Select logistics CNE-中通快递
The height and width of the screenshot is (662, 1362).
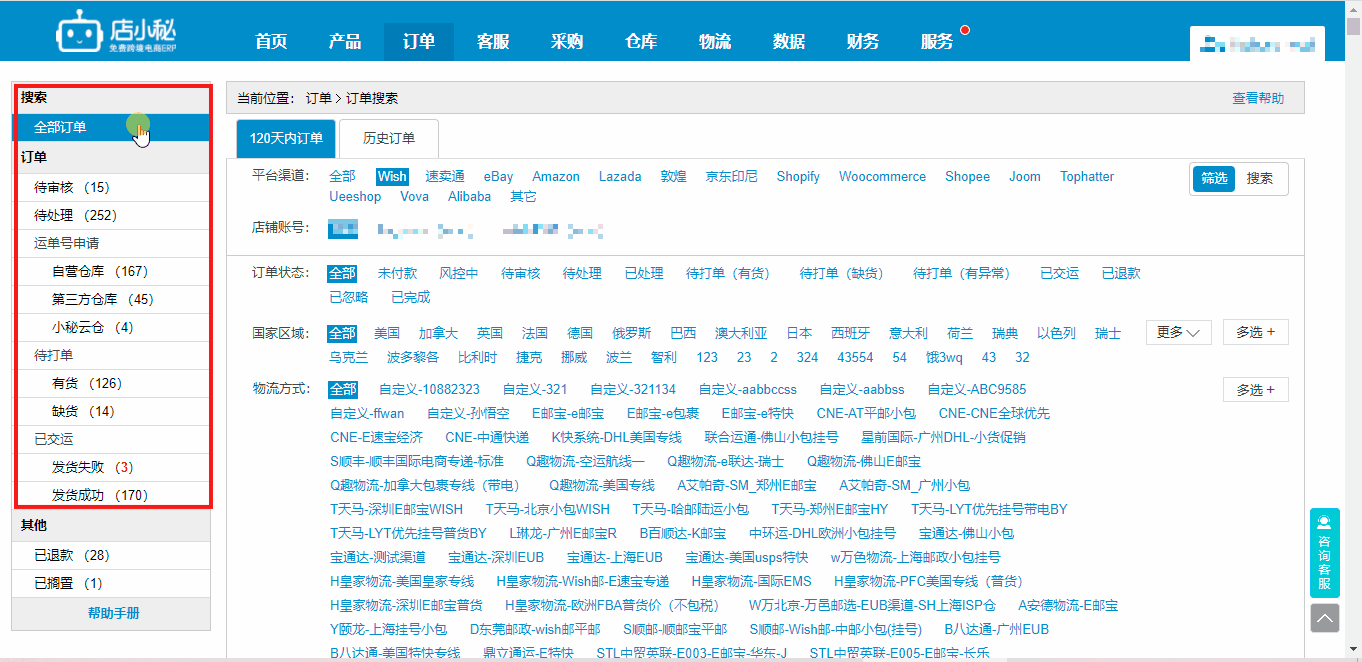[487, 437]
